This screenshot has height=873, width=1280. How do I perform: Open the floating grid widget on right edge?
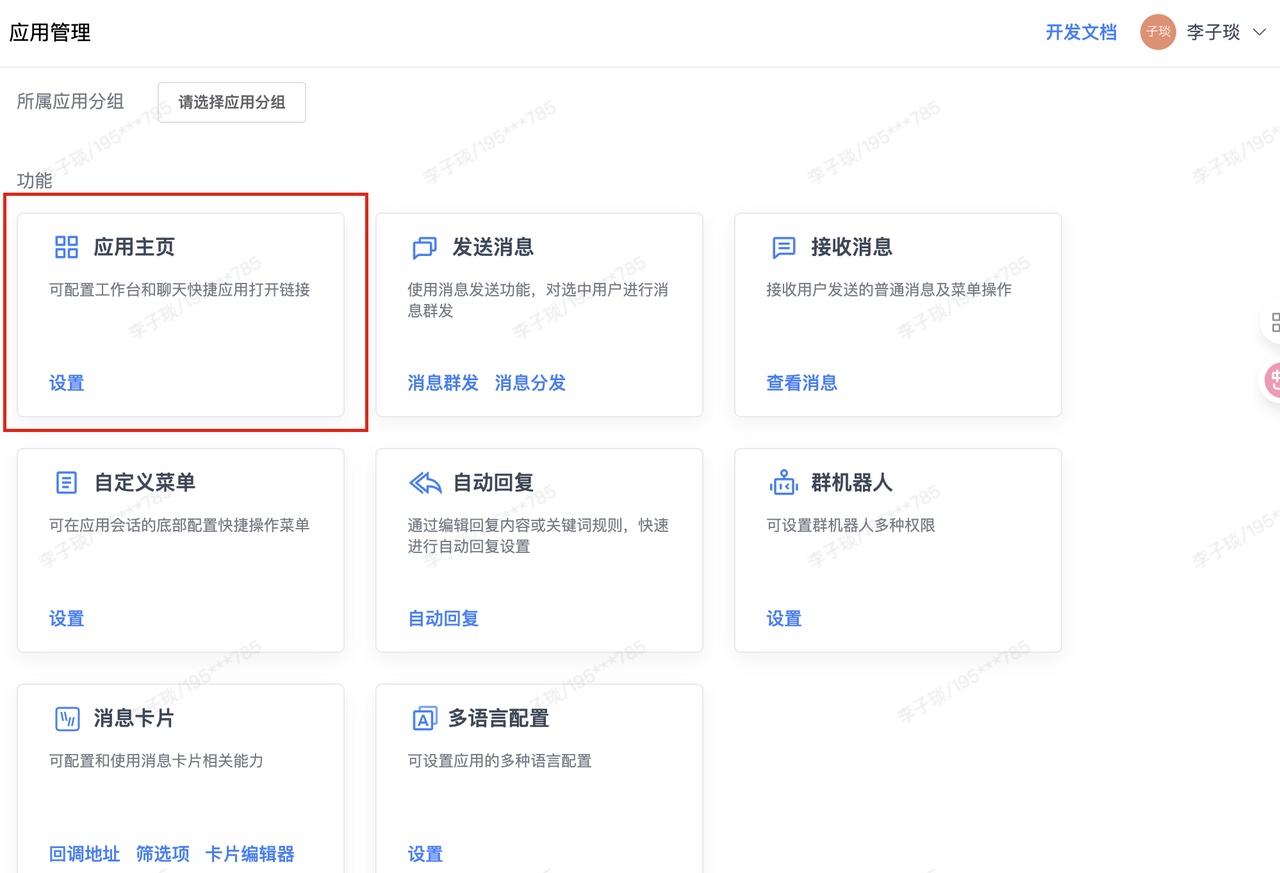1274,322
